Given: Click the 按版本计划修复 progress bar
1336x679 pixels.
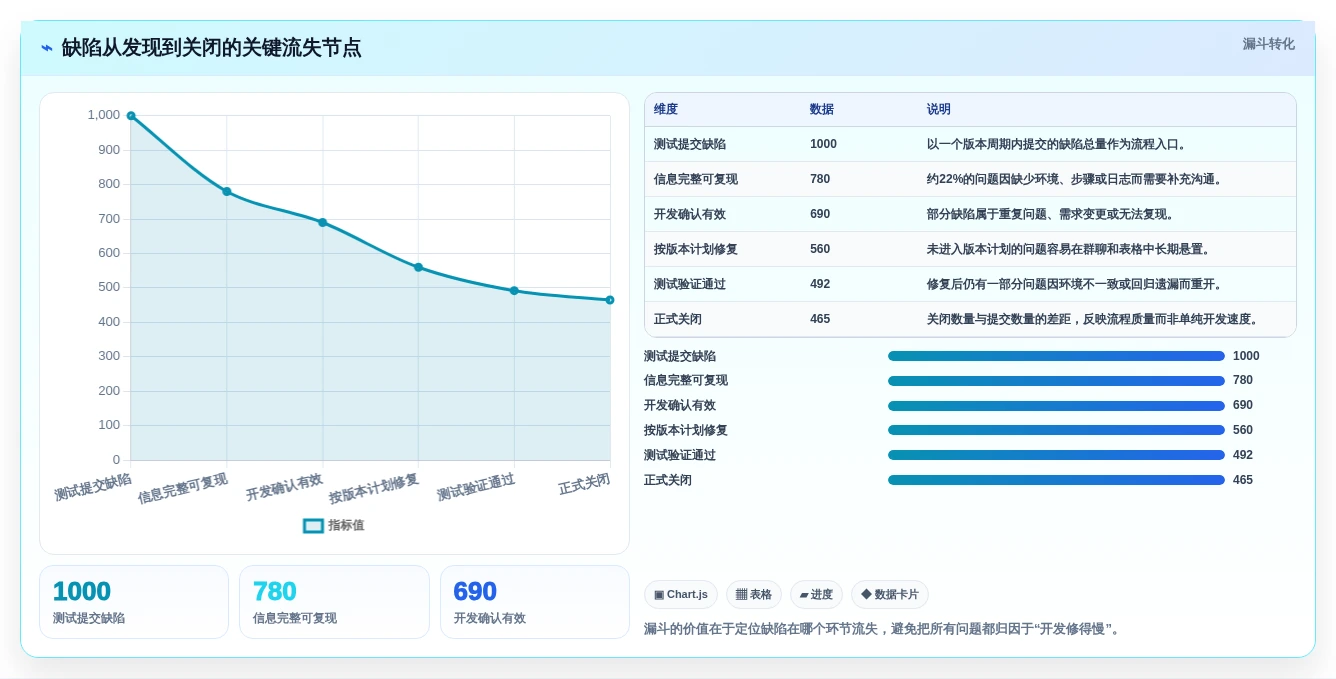Looking at the screenshot, I should point(1056,430).
